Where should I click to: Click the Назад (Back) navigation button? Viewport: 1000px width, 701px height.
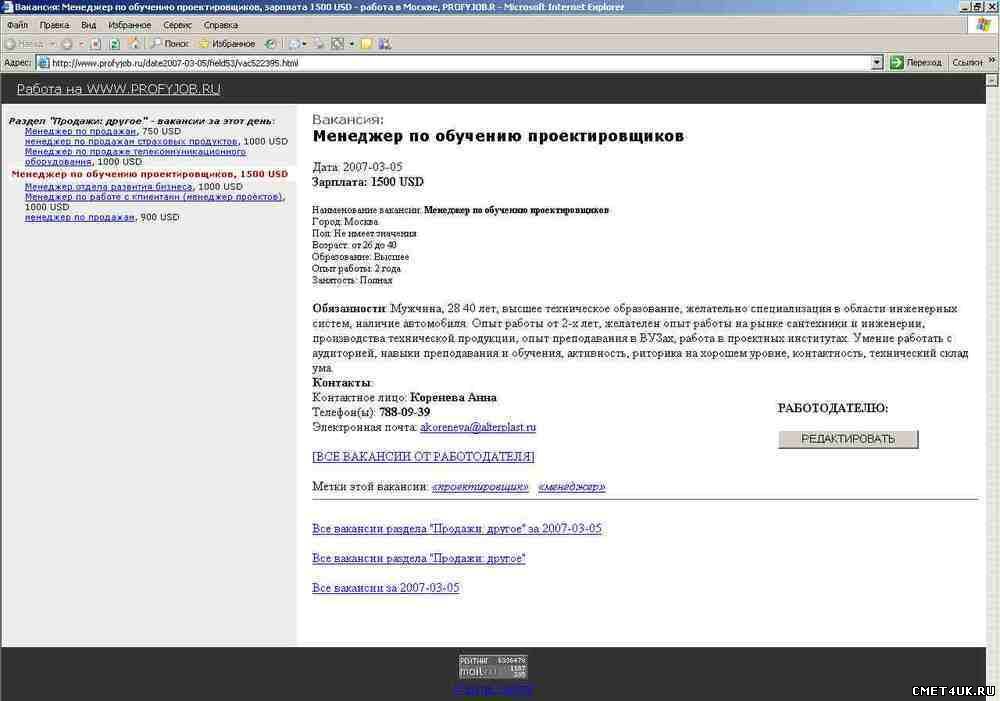point(24,44)
